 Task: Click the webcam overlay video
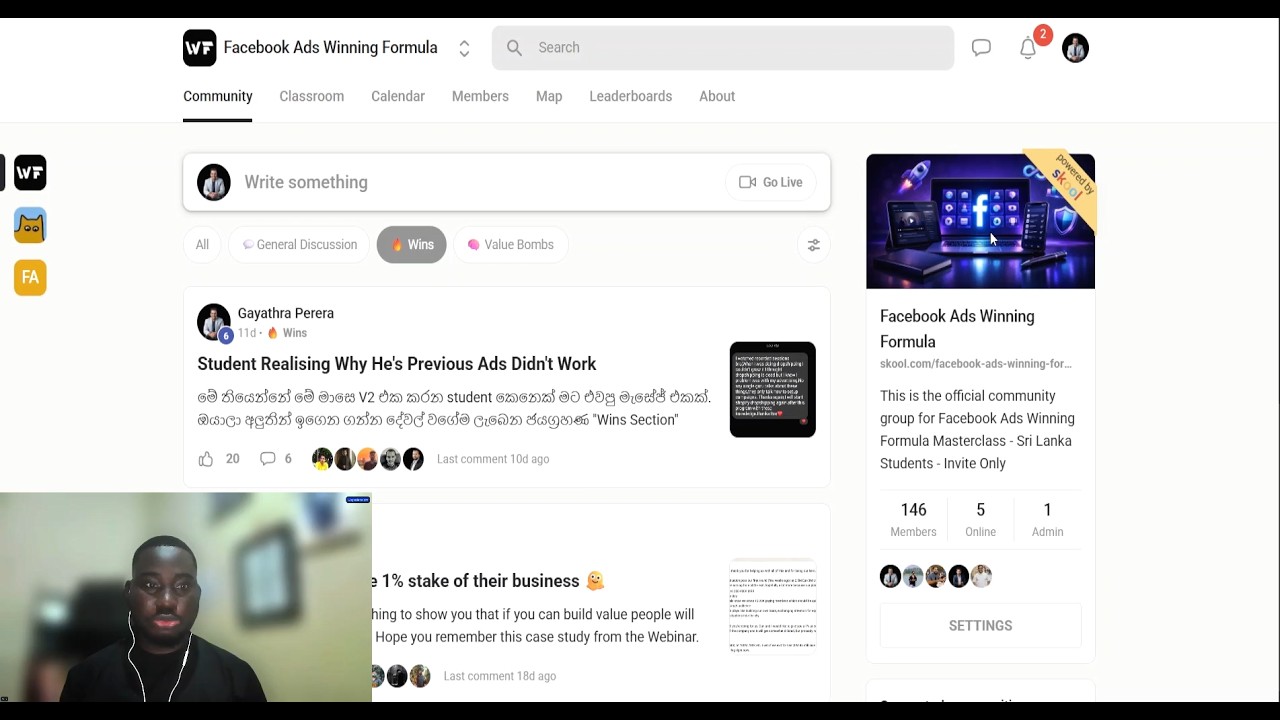tap(185, 598)
